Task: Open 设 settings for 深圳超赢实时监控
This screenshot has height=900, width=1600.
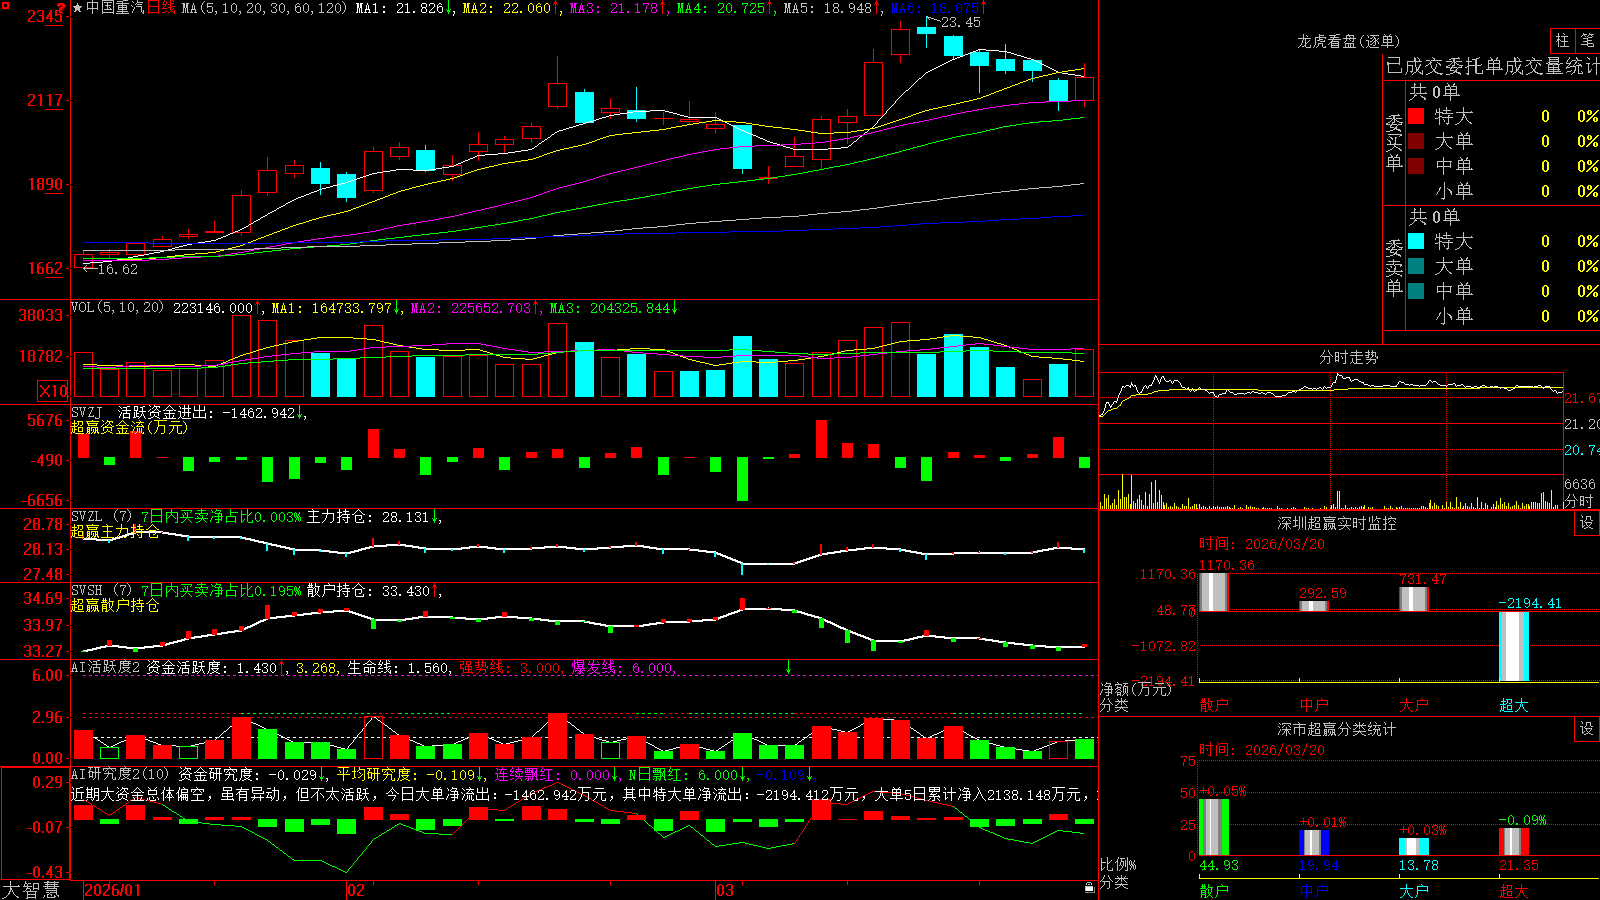Action: tap(1587, 523)
